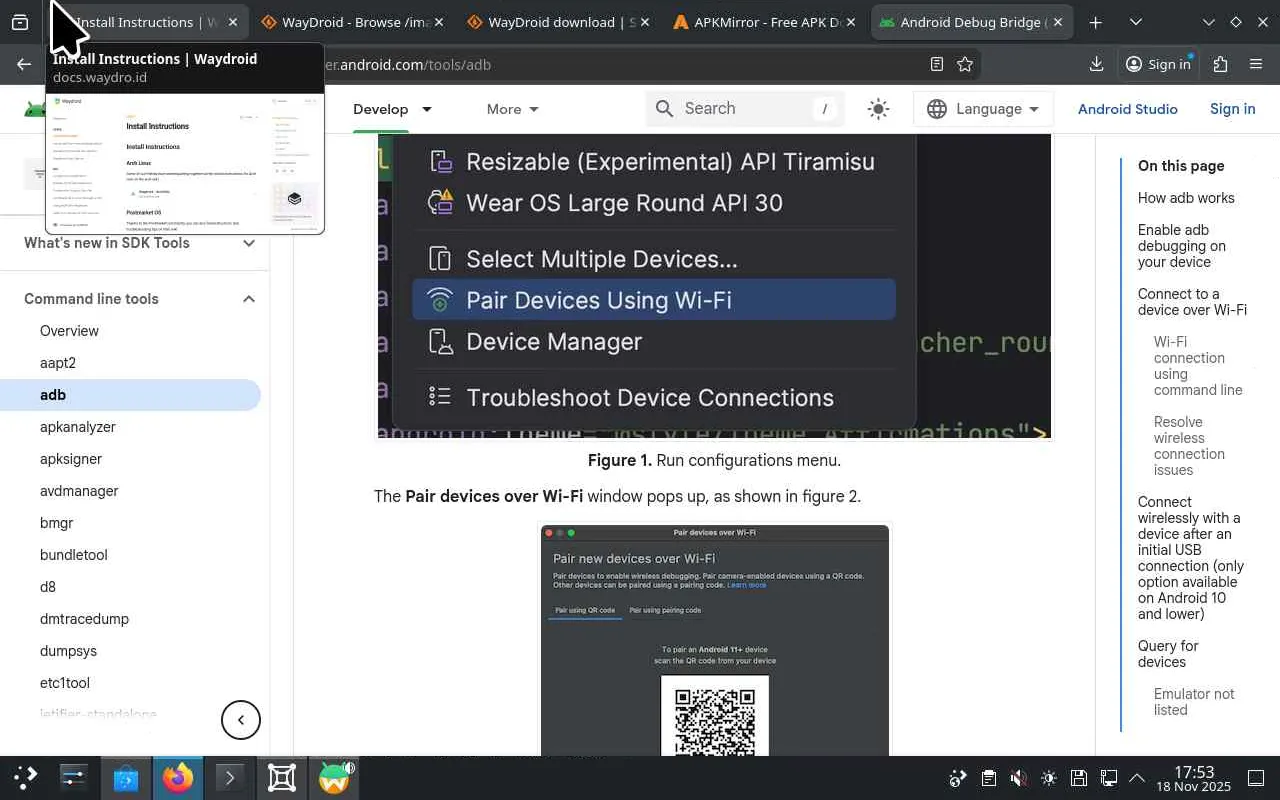The height and width of the screenshot is (800, 1280).
Task: Open dmtracedump in the sidebar
Action: tap(84, 619)
